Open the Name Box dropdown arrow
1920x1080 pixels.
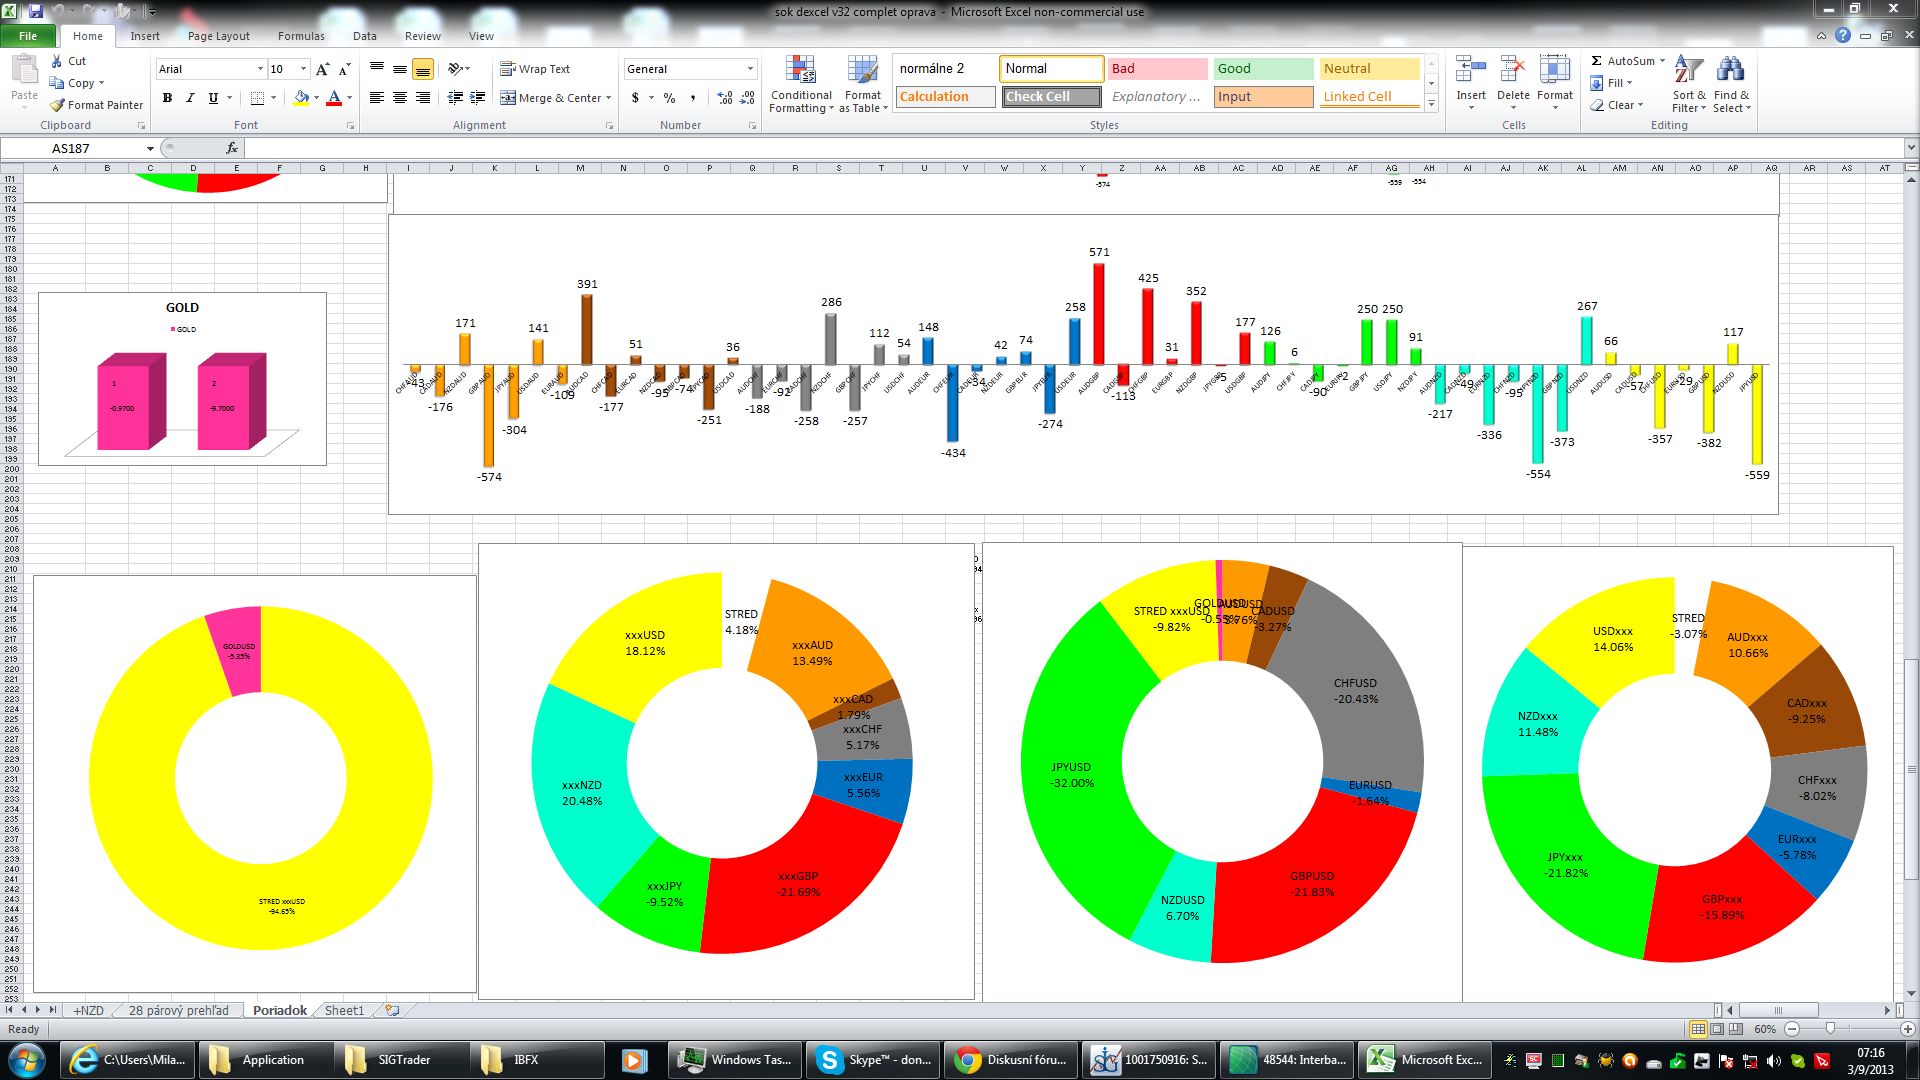[x=150, y=148]
